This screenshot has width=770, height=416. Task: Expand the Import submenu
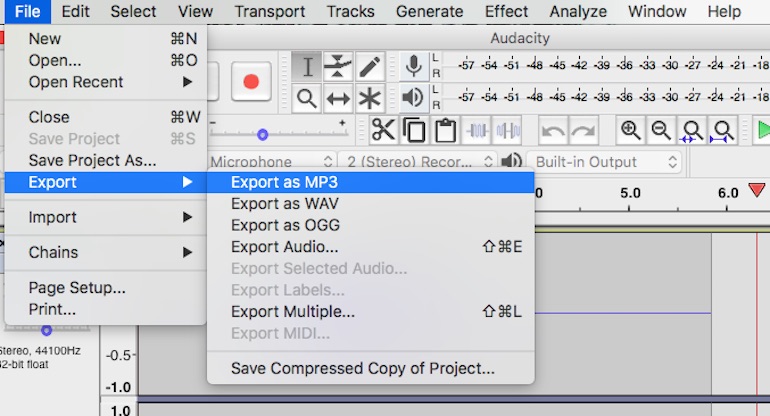tap(106, 217)
